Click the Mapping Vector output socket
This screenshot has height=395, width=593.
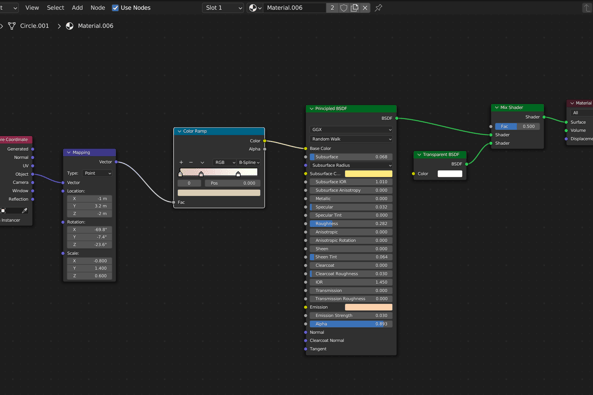[116, 162]
